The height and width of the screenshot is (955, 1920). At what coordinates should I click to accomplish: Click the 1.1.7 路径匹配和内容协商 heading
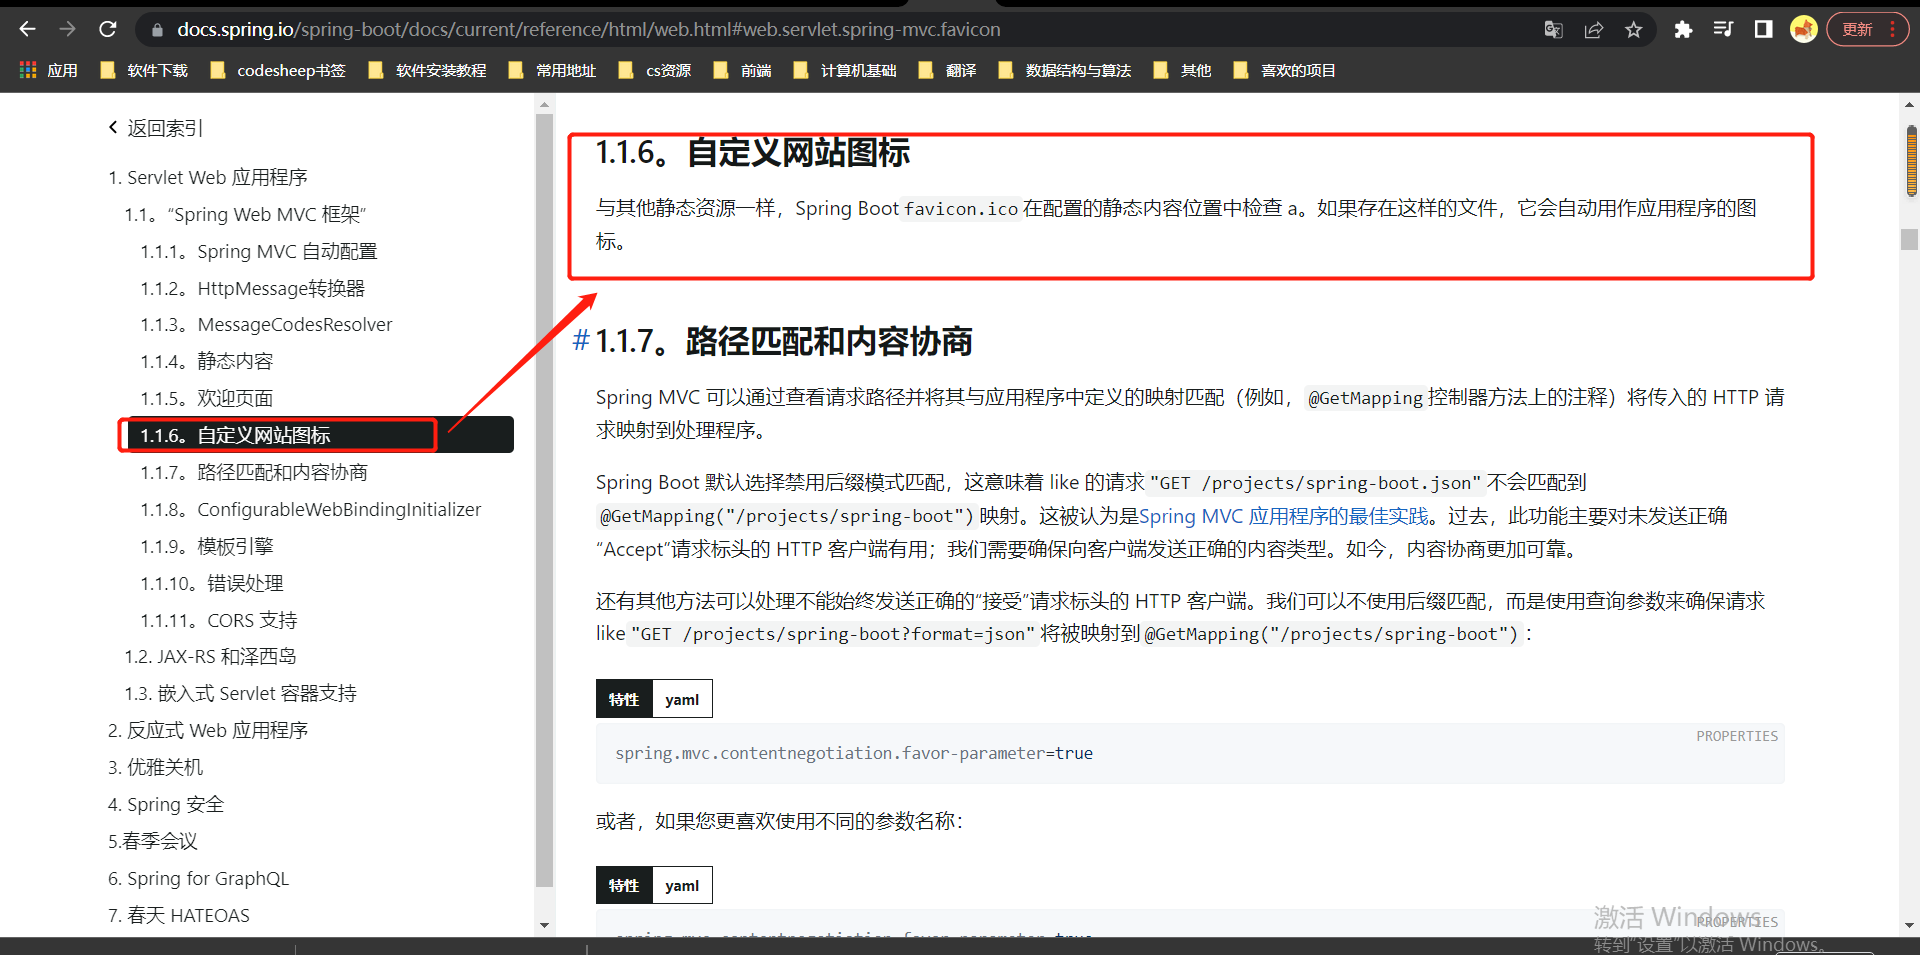pyautogui.click(x=783, y=341)
